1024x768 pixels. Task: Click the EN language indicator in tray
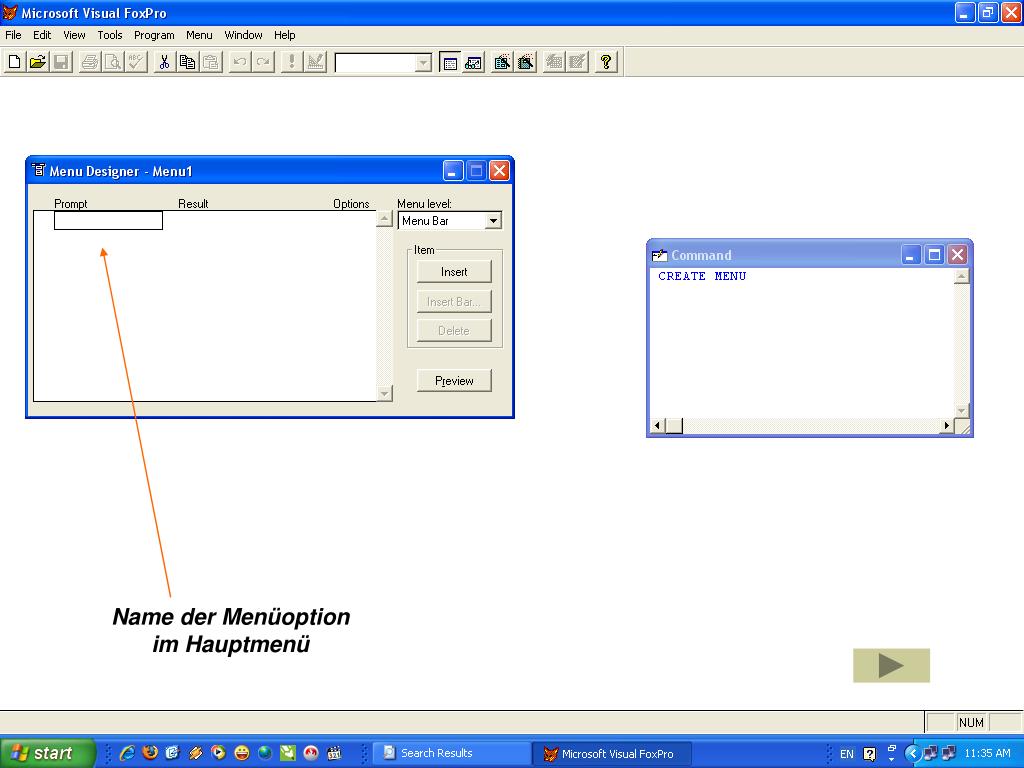pos(846,754)
